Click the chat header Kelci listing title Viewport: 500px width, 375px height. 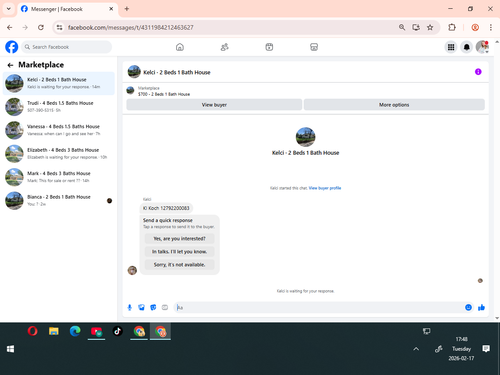(177, 72)
